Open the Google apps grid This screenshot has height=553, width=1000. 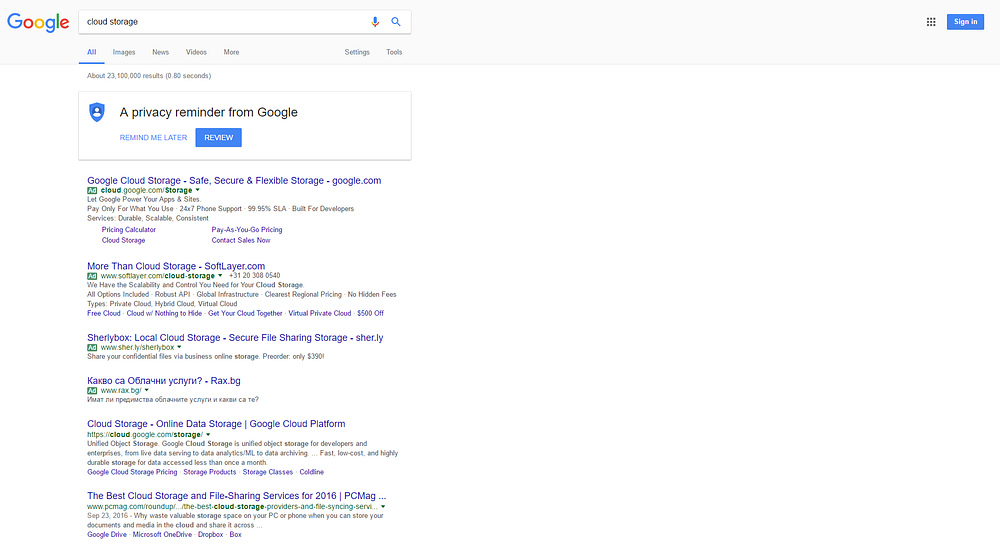931,22
